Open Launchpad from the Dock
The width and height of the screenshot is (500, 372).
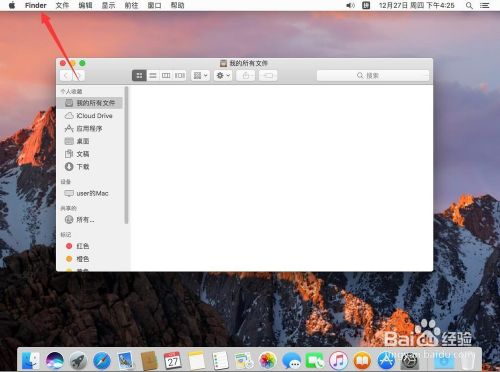coord(78,361)
